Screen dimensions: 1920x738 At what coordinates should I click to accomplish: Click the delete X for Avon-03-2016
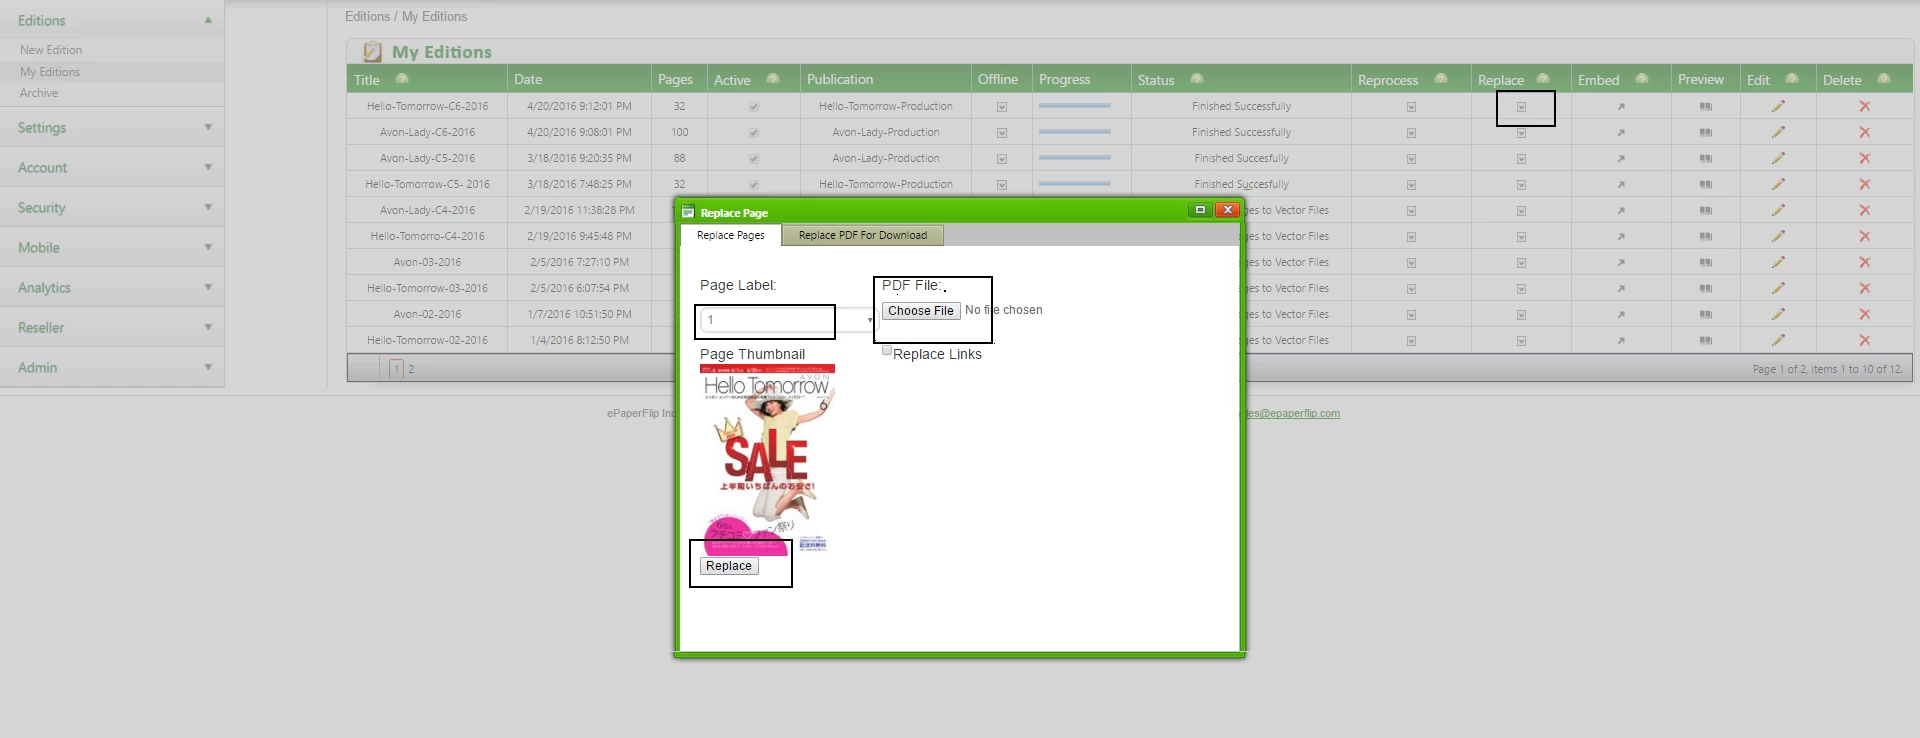1864,262
